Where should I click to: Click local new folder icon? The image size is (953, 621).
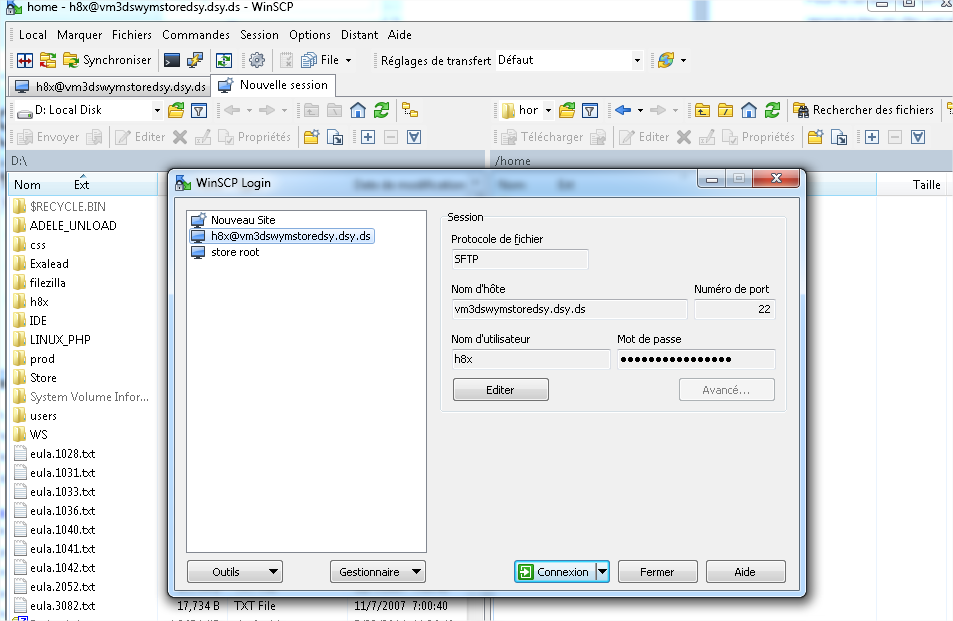click(312, 137)
